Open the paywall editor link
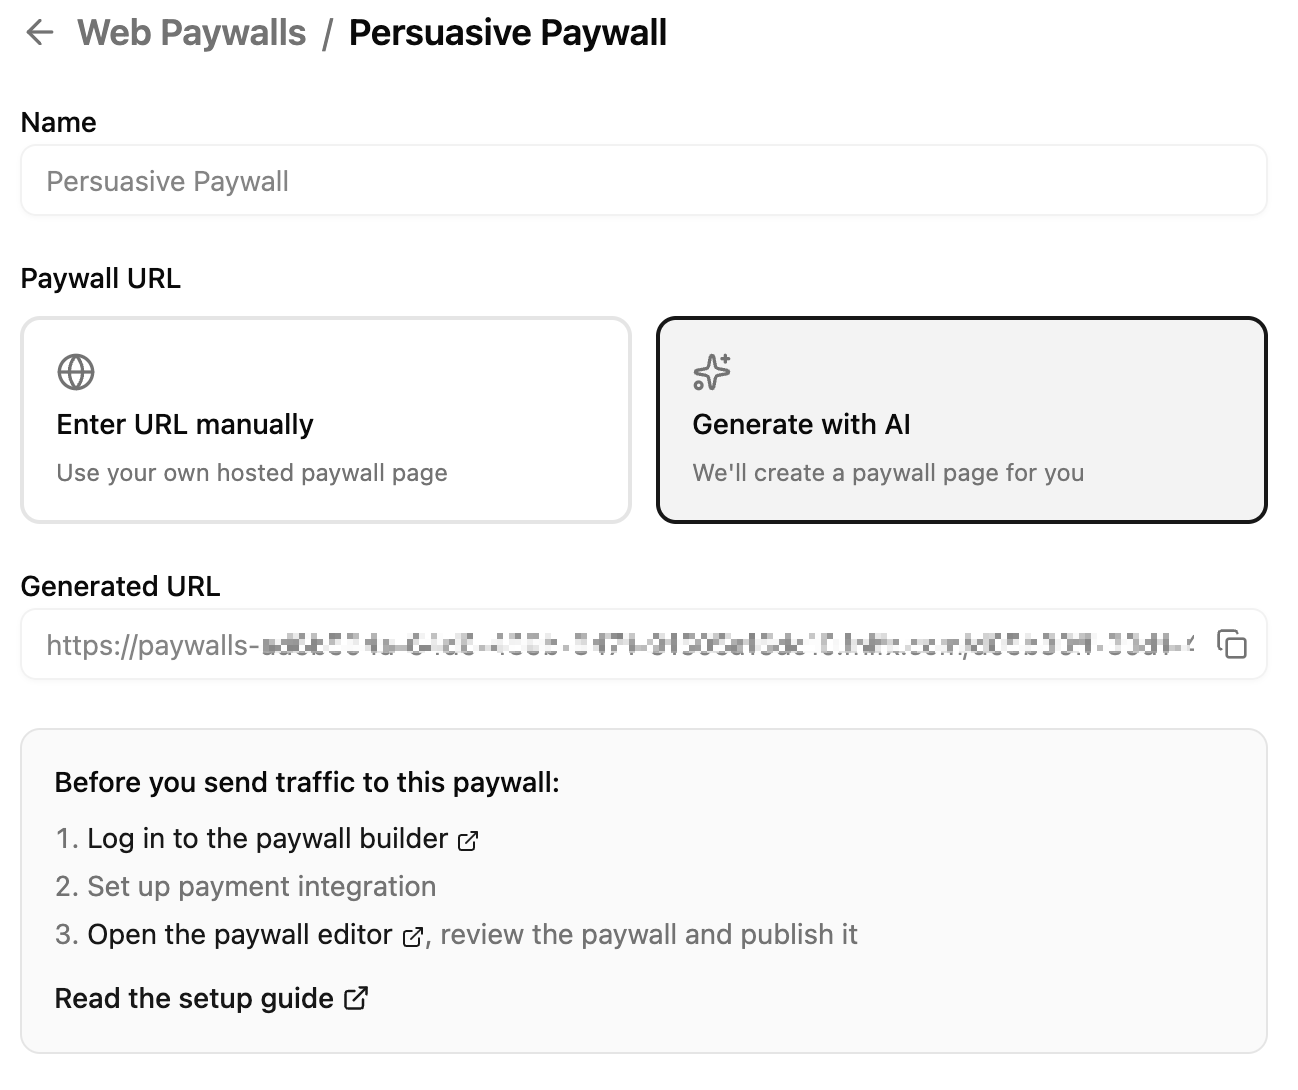 pyautogui.click(x=238, y=934)
